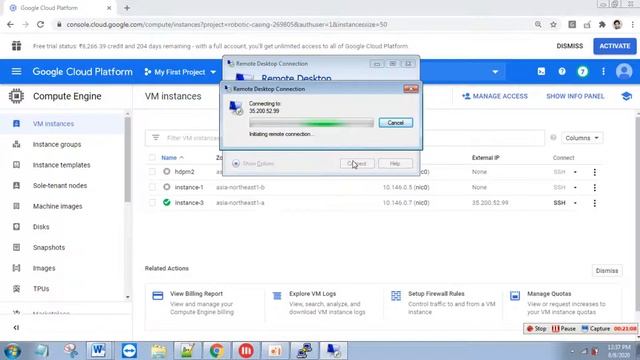
Task: Open browser extensions puzzle icon
Action: pyautogui.click(x=602, y=24)
